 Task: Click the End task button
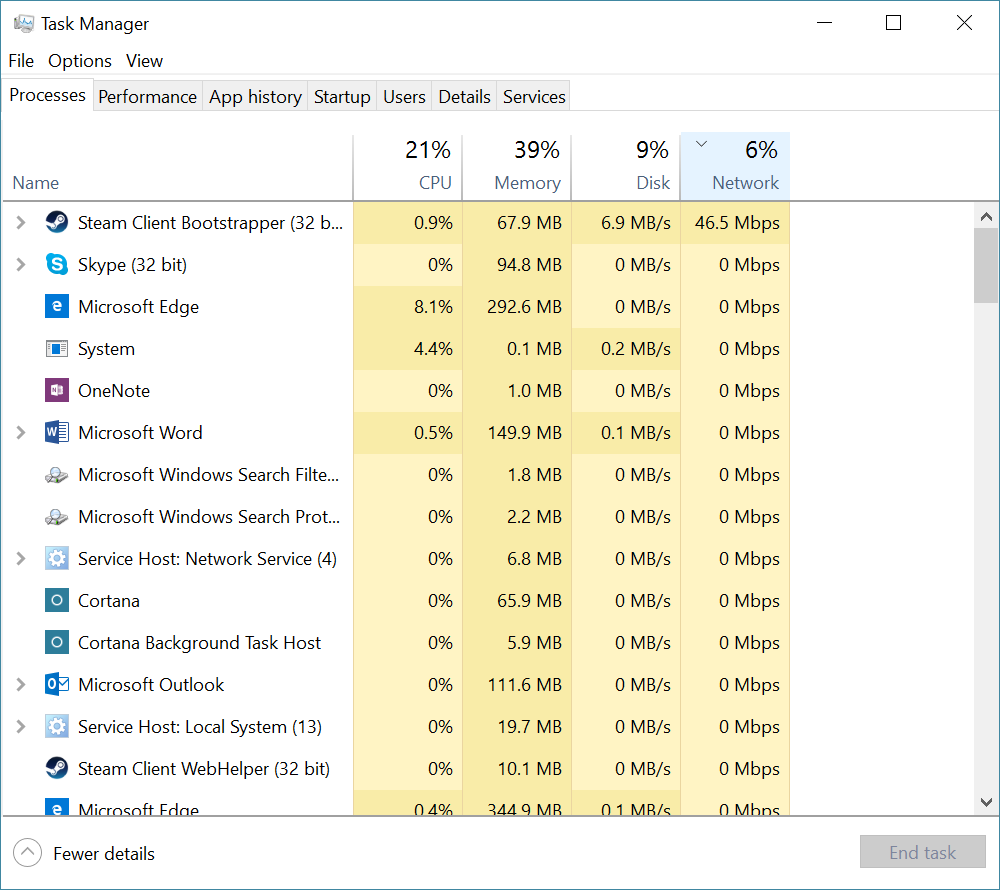922,852
